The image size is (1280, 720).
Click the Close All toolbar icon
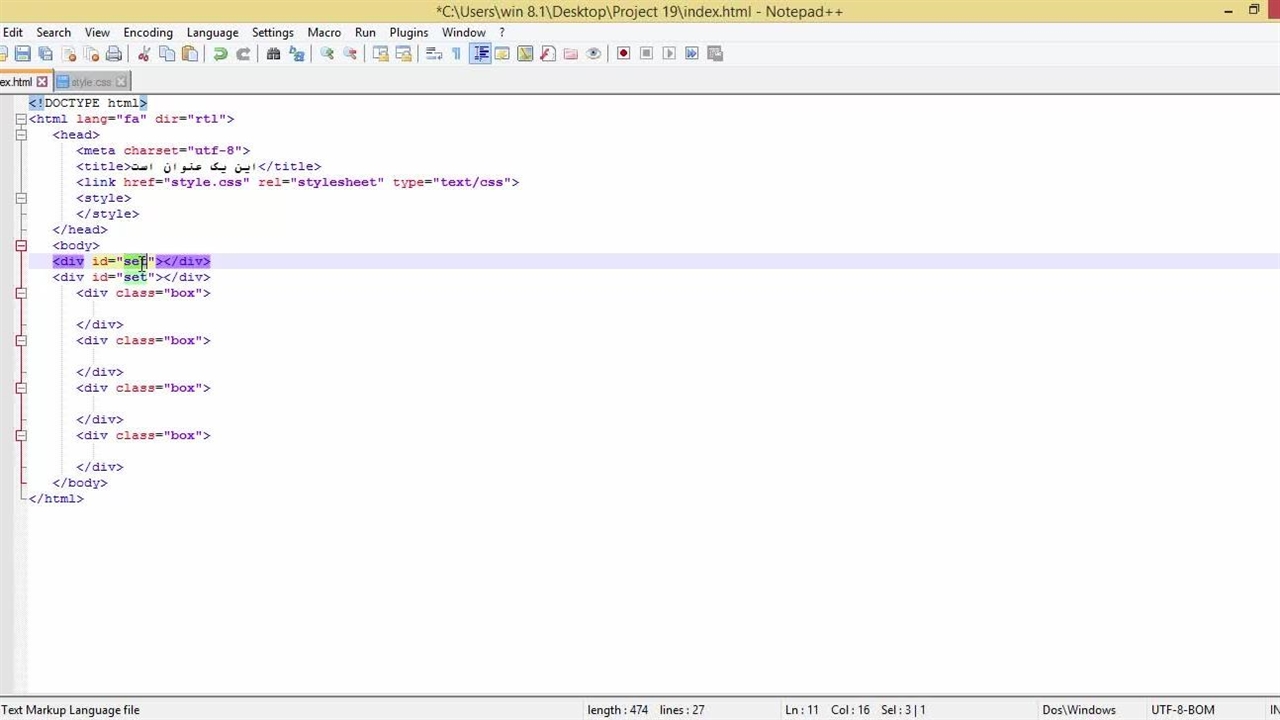coord(91,54)
